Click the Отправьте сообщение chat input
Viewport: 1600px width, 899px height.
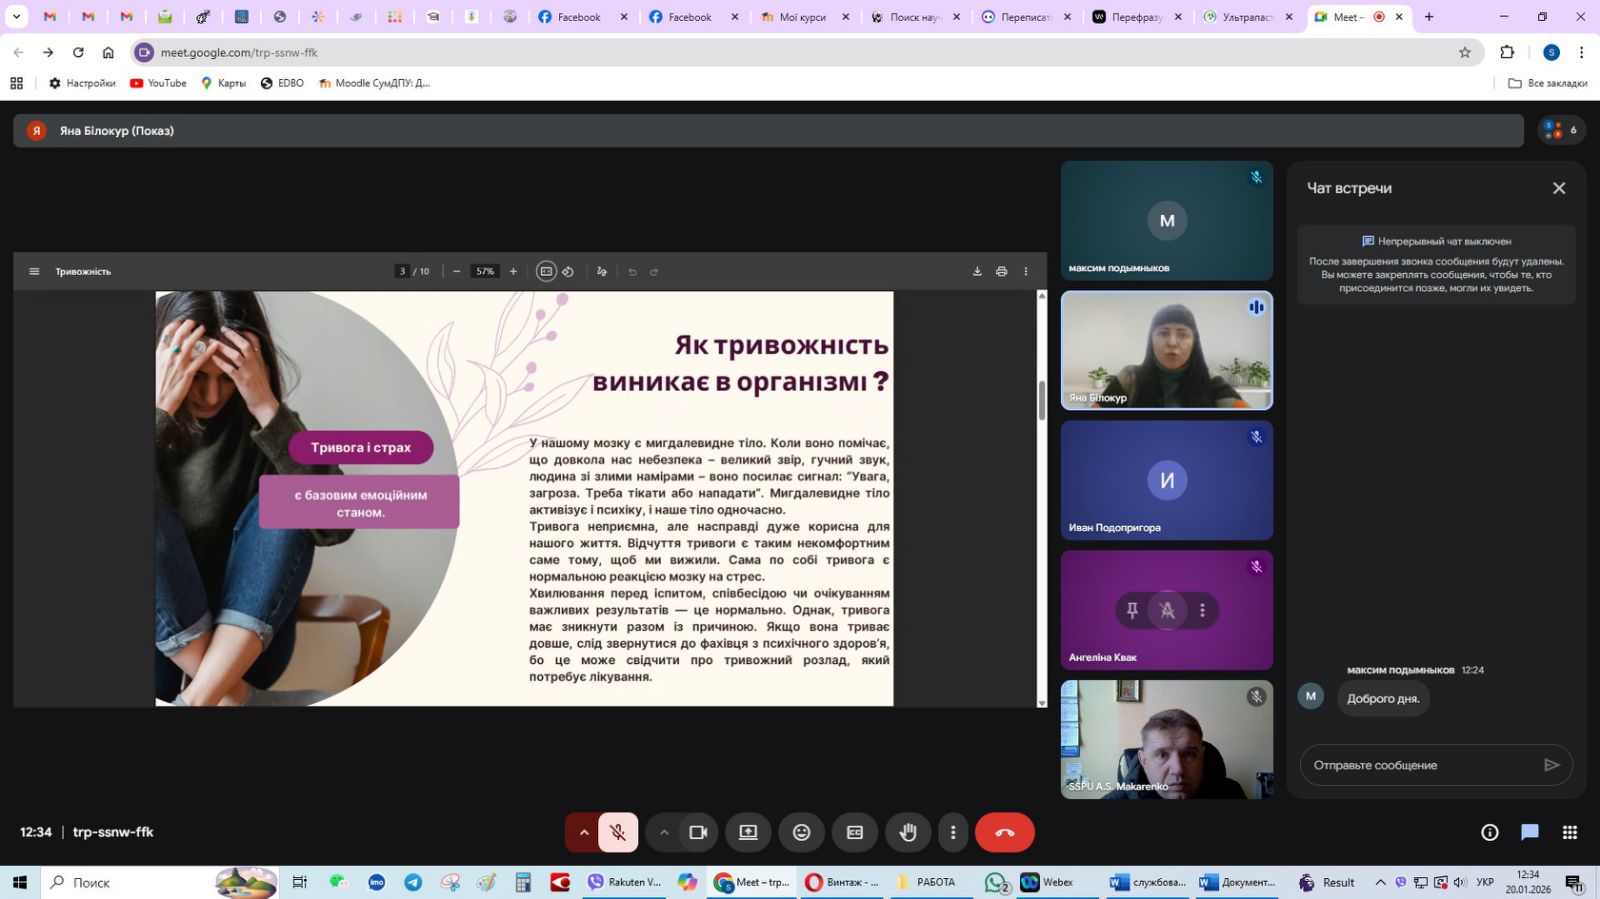point(1420,765)
